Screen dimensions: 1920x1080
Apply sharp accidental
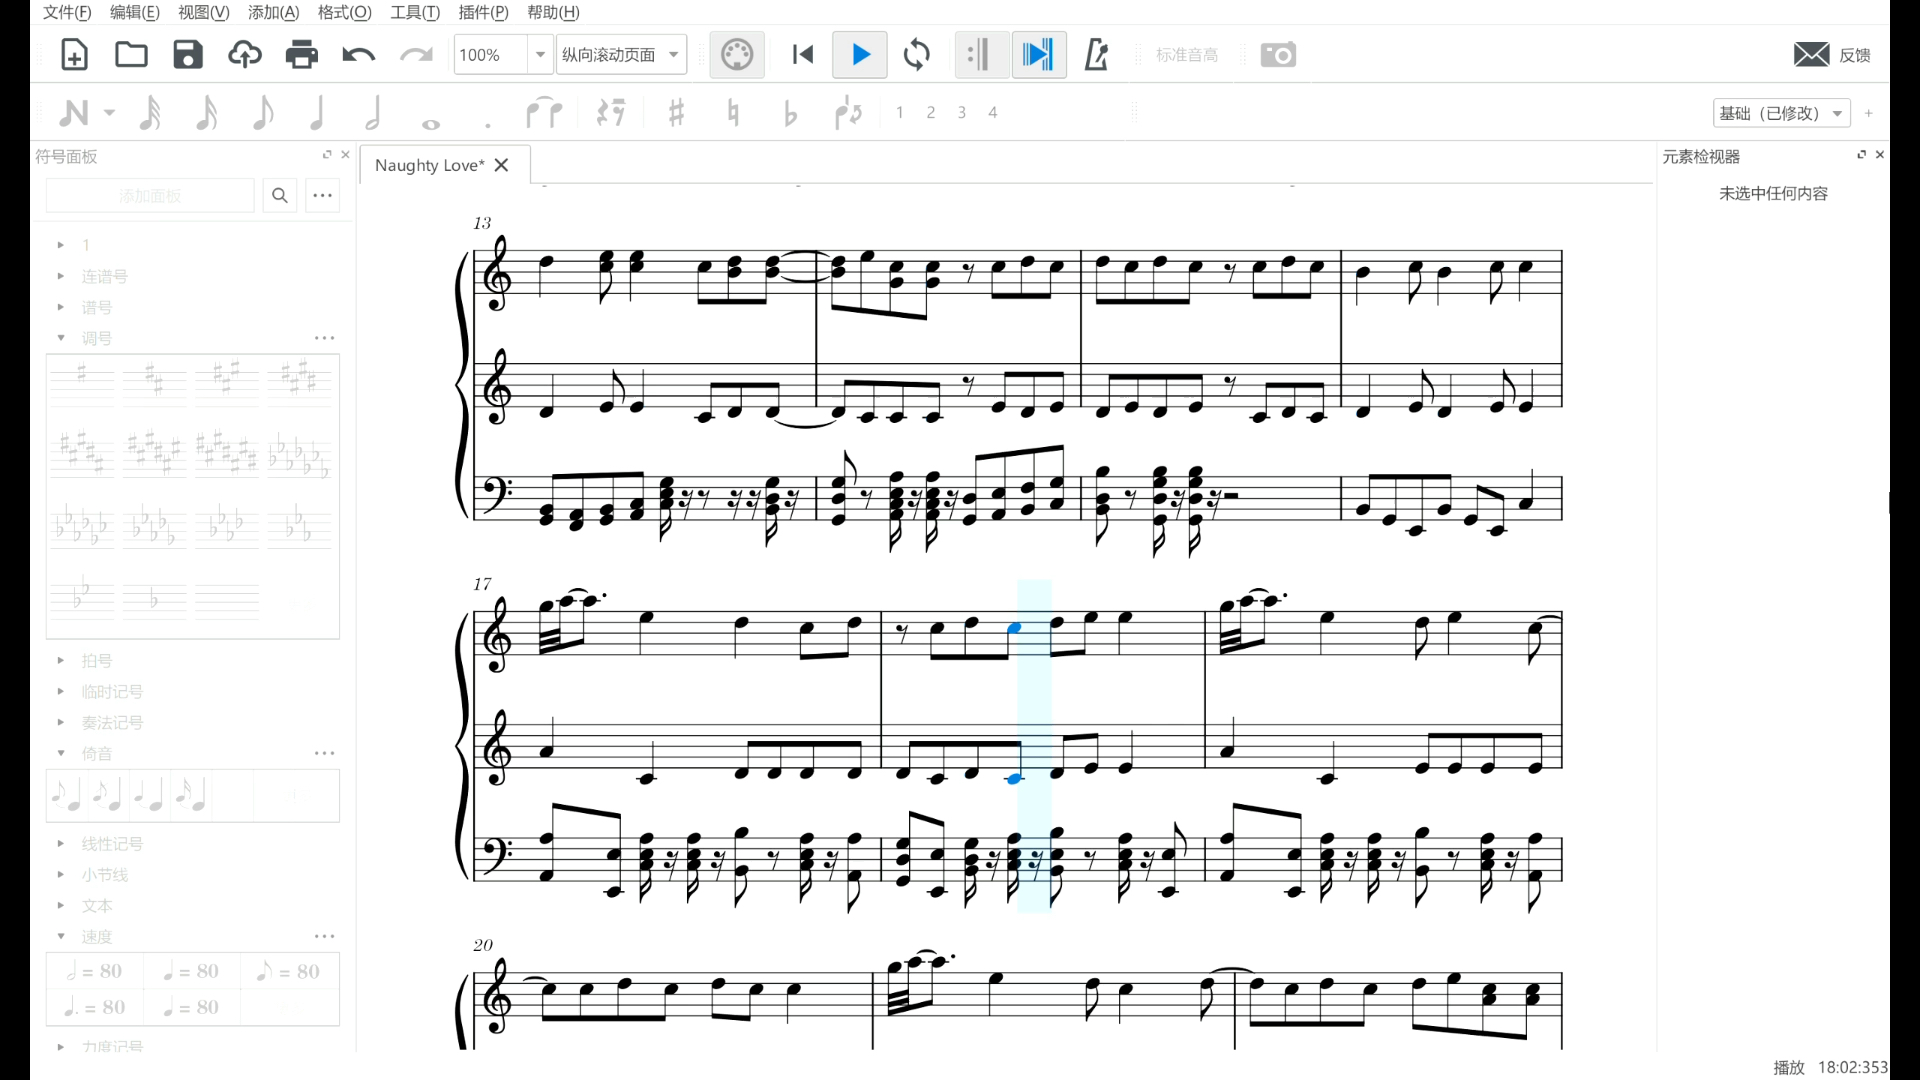click(x=676, y=113)
